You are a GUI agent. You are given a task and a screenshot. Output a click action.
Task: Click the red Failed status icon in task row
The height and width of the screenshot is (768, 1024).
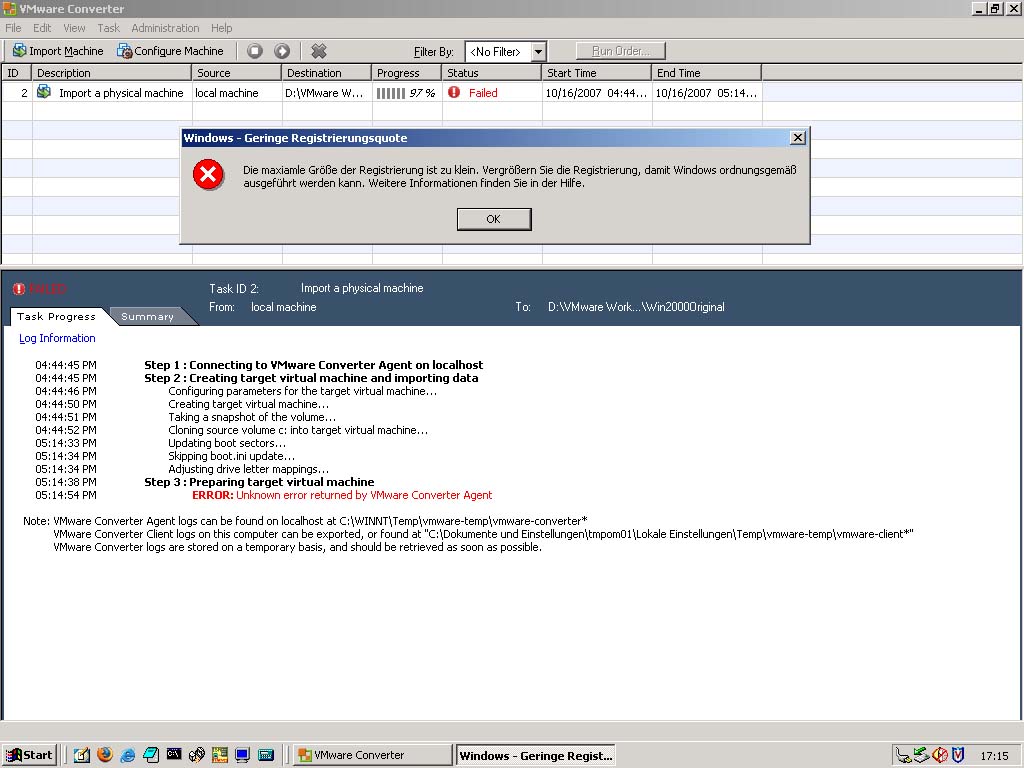[x=454, y=93]
